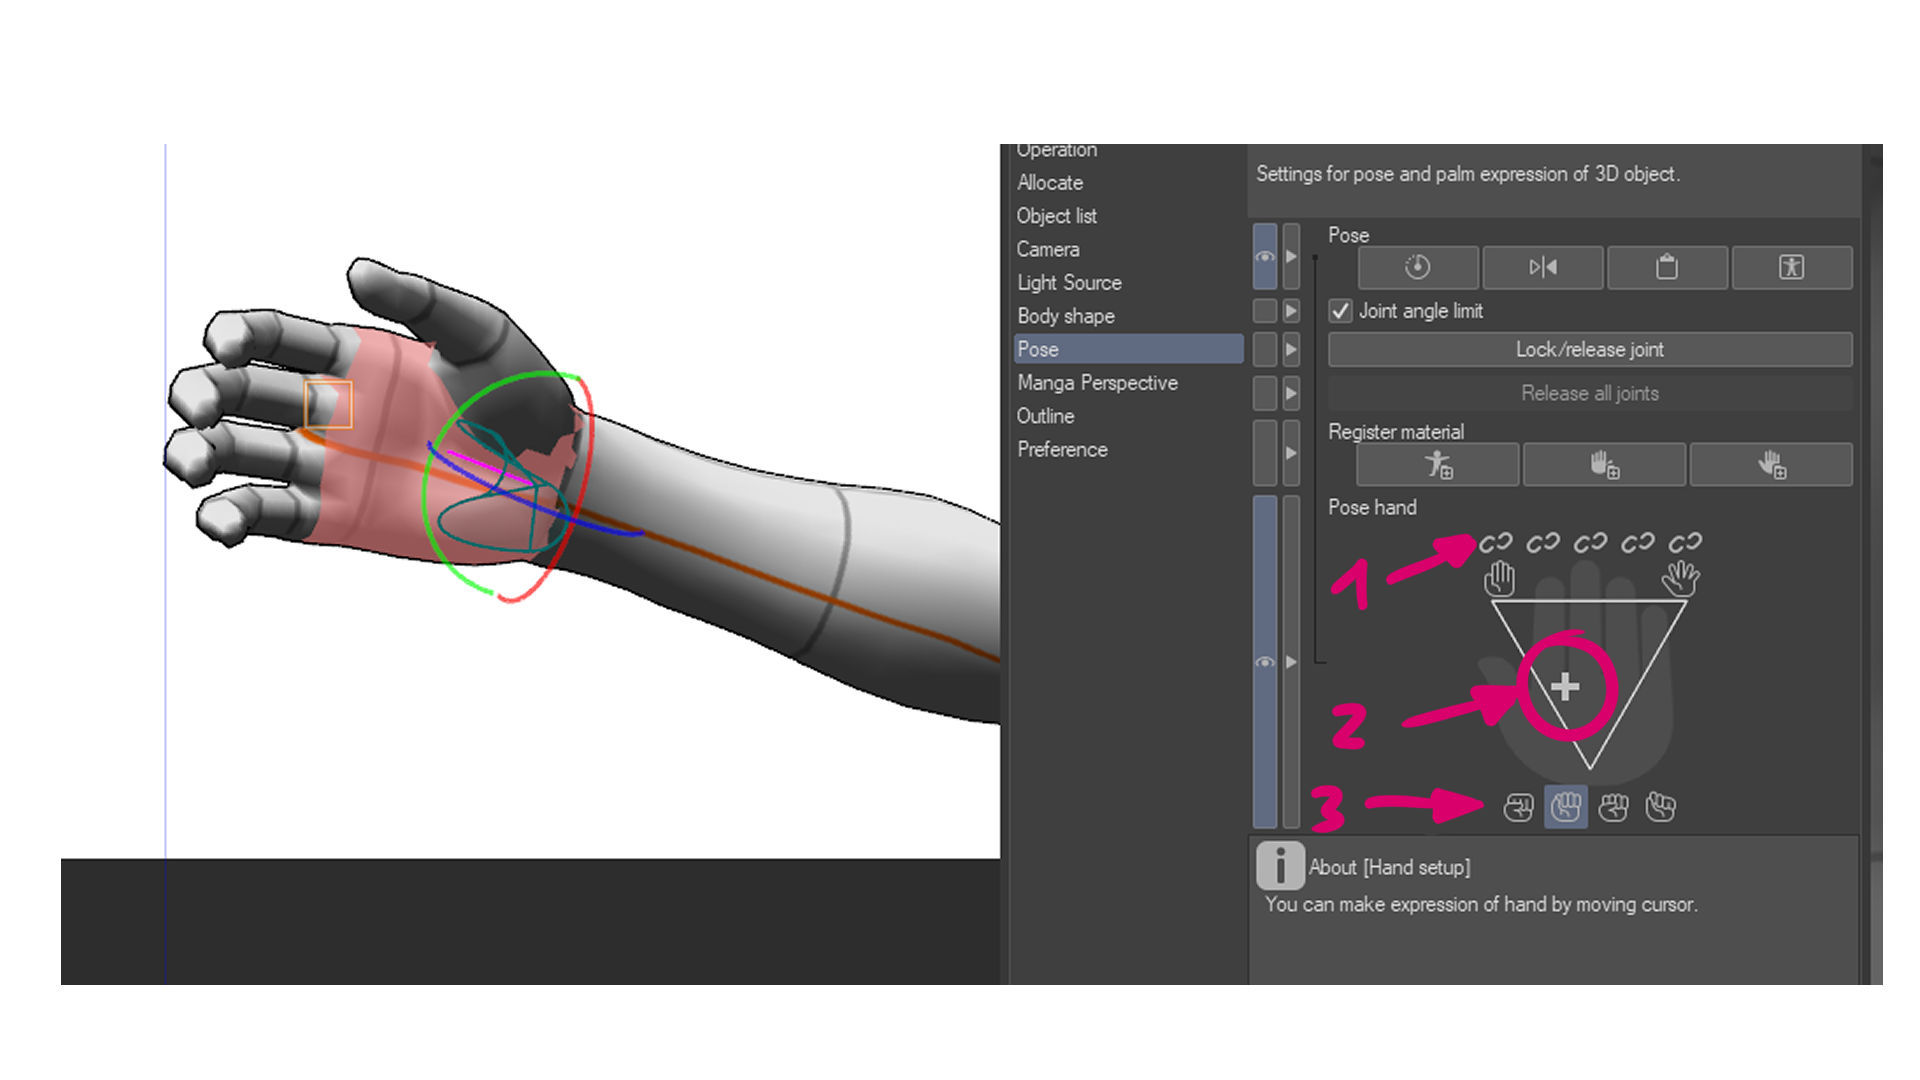Expand the arrow next to Lock/release joint
This screenshot has height=1080, width=1920.
pyautogui.click(x=1291, y=350)
